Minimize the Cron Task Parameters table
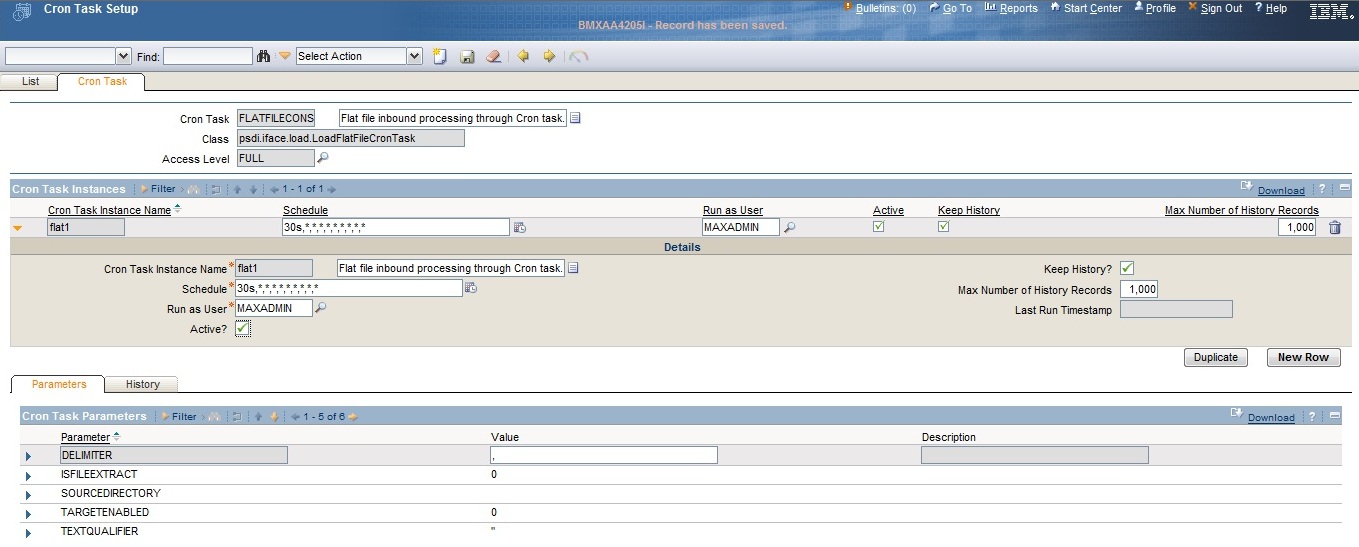 (x=1335, y=416)
